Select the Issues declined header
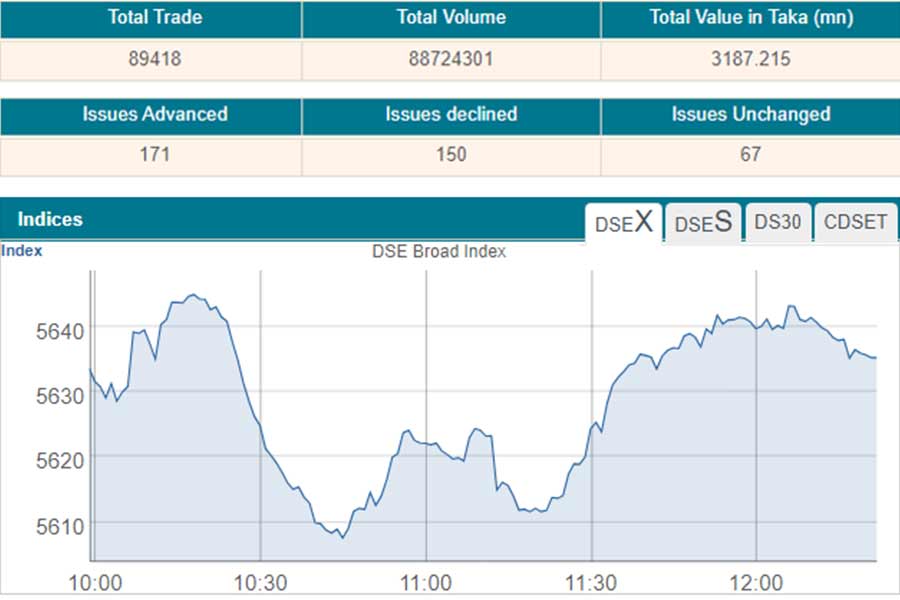 tap(451, 114)
